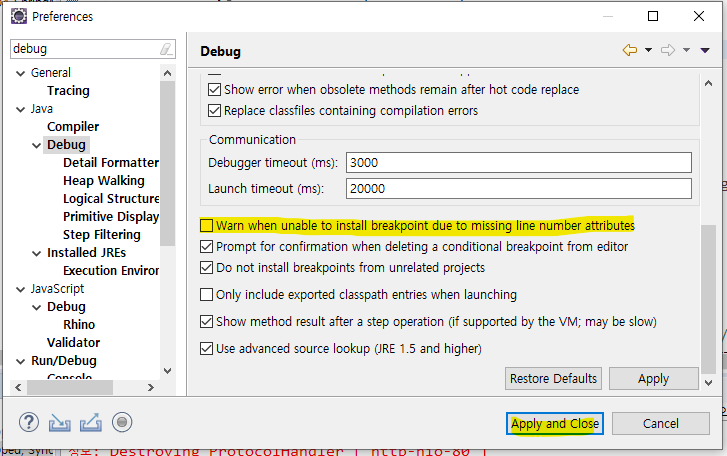This screenshot has height=456, width=727.
Task: Select Rhino under JavaScript Debug
Action: (79, 325)
